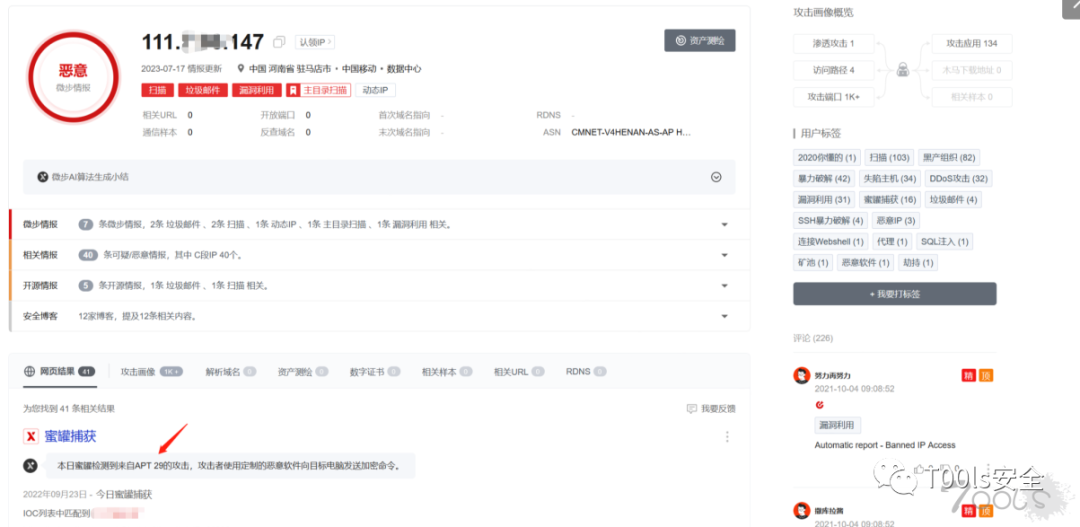
Task: Click the location pin icon before 中国 河南省
Action: coord(241,69)
